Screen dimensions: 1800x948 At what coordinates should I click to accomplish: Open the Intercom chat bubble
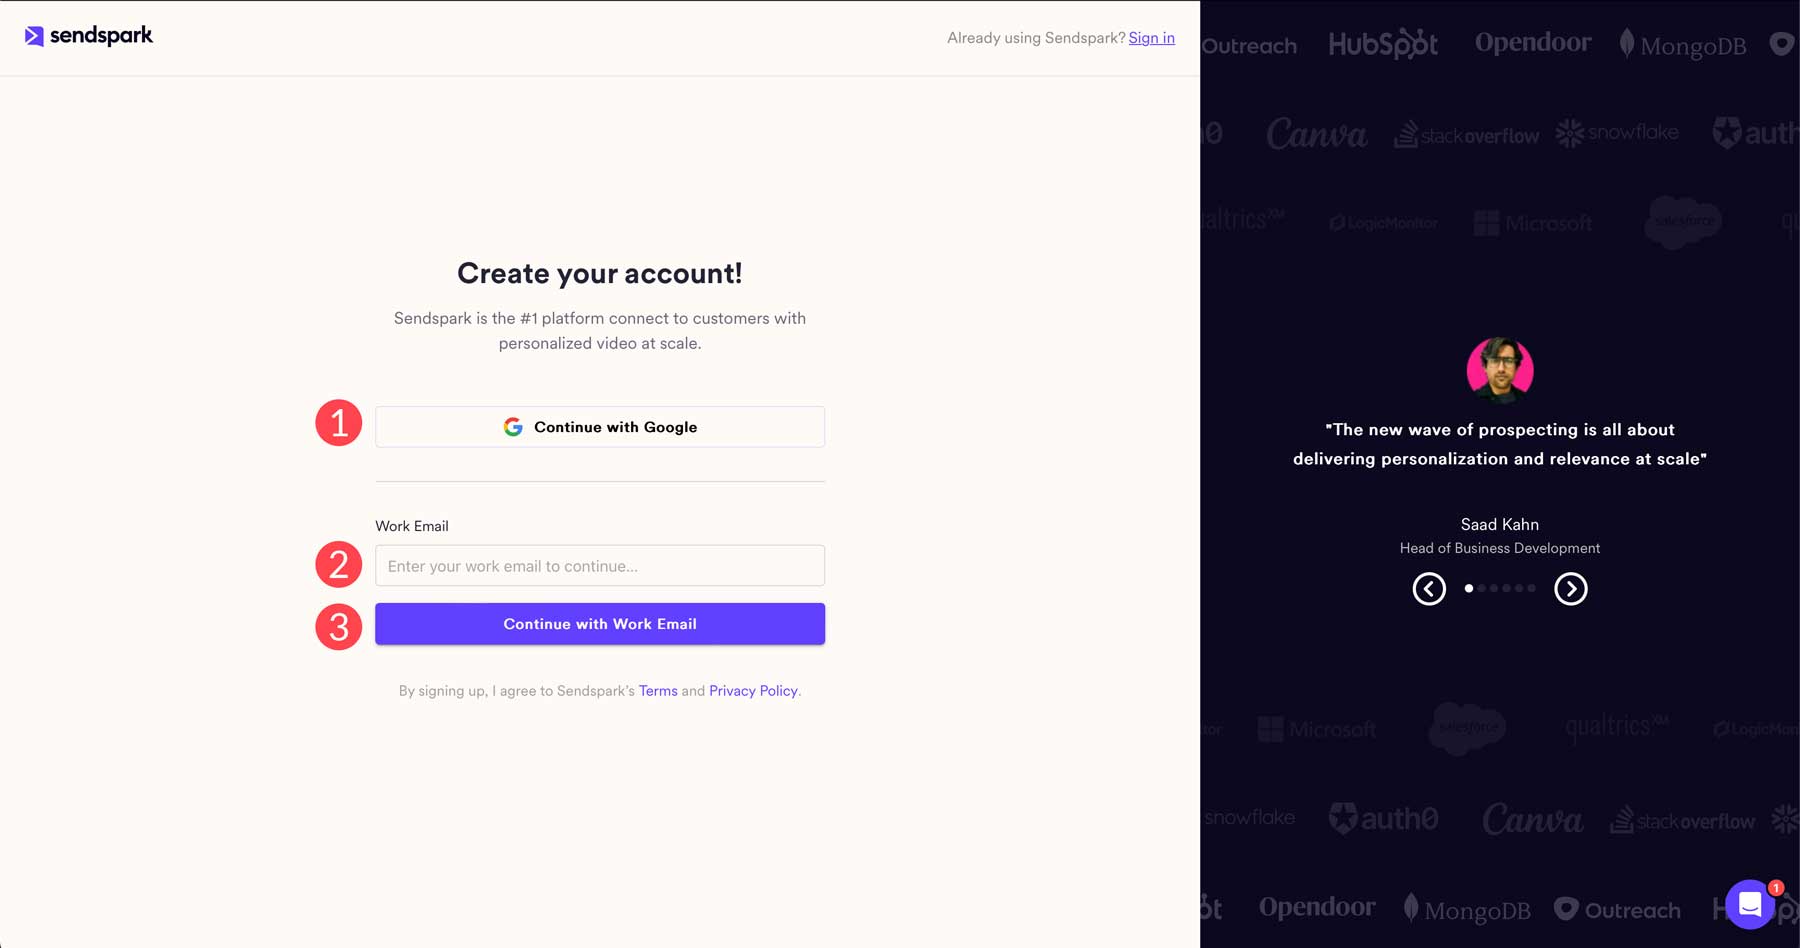[1750, 904]
